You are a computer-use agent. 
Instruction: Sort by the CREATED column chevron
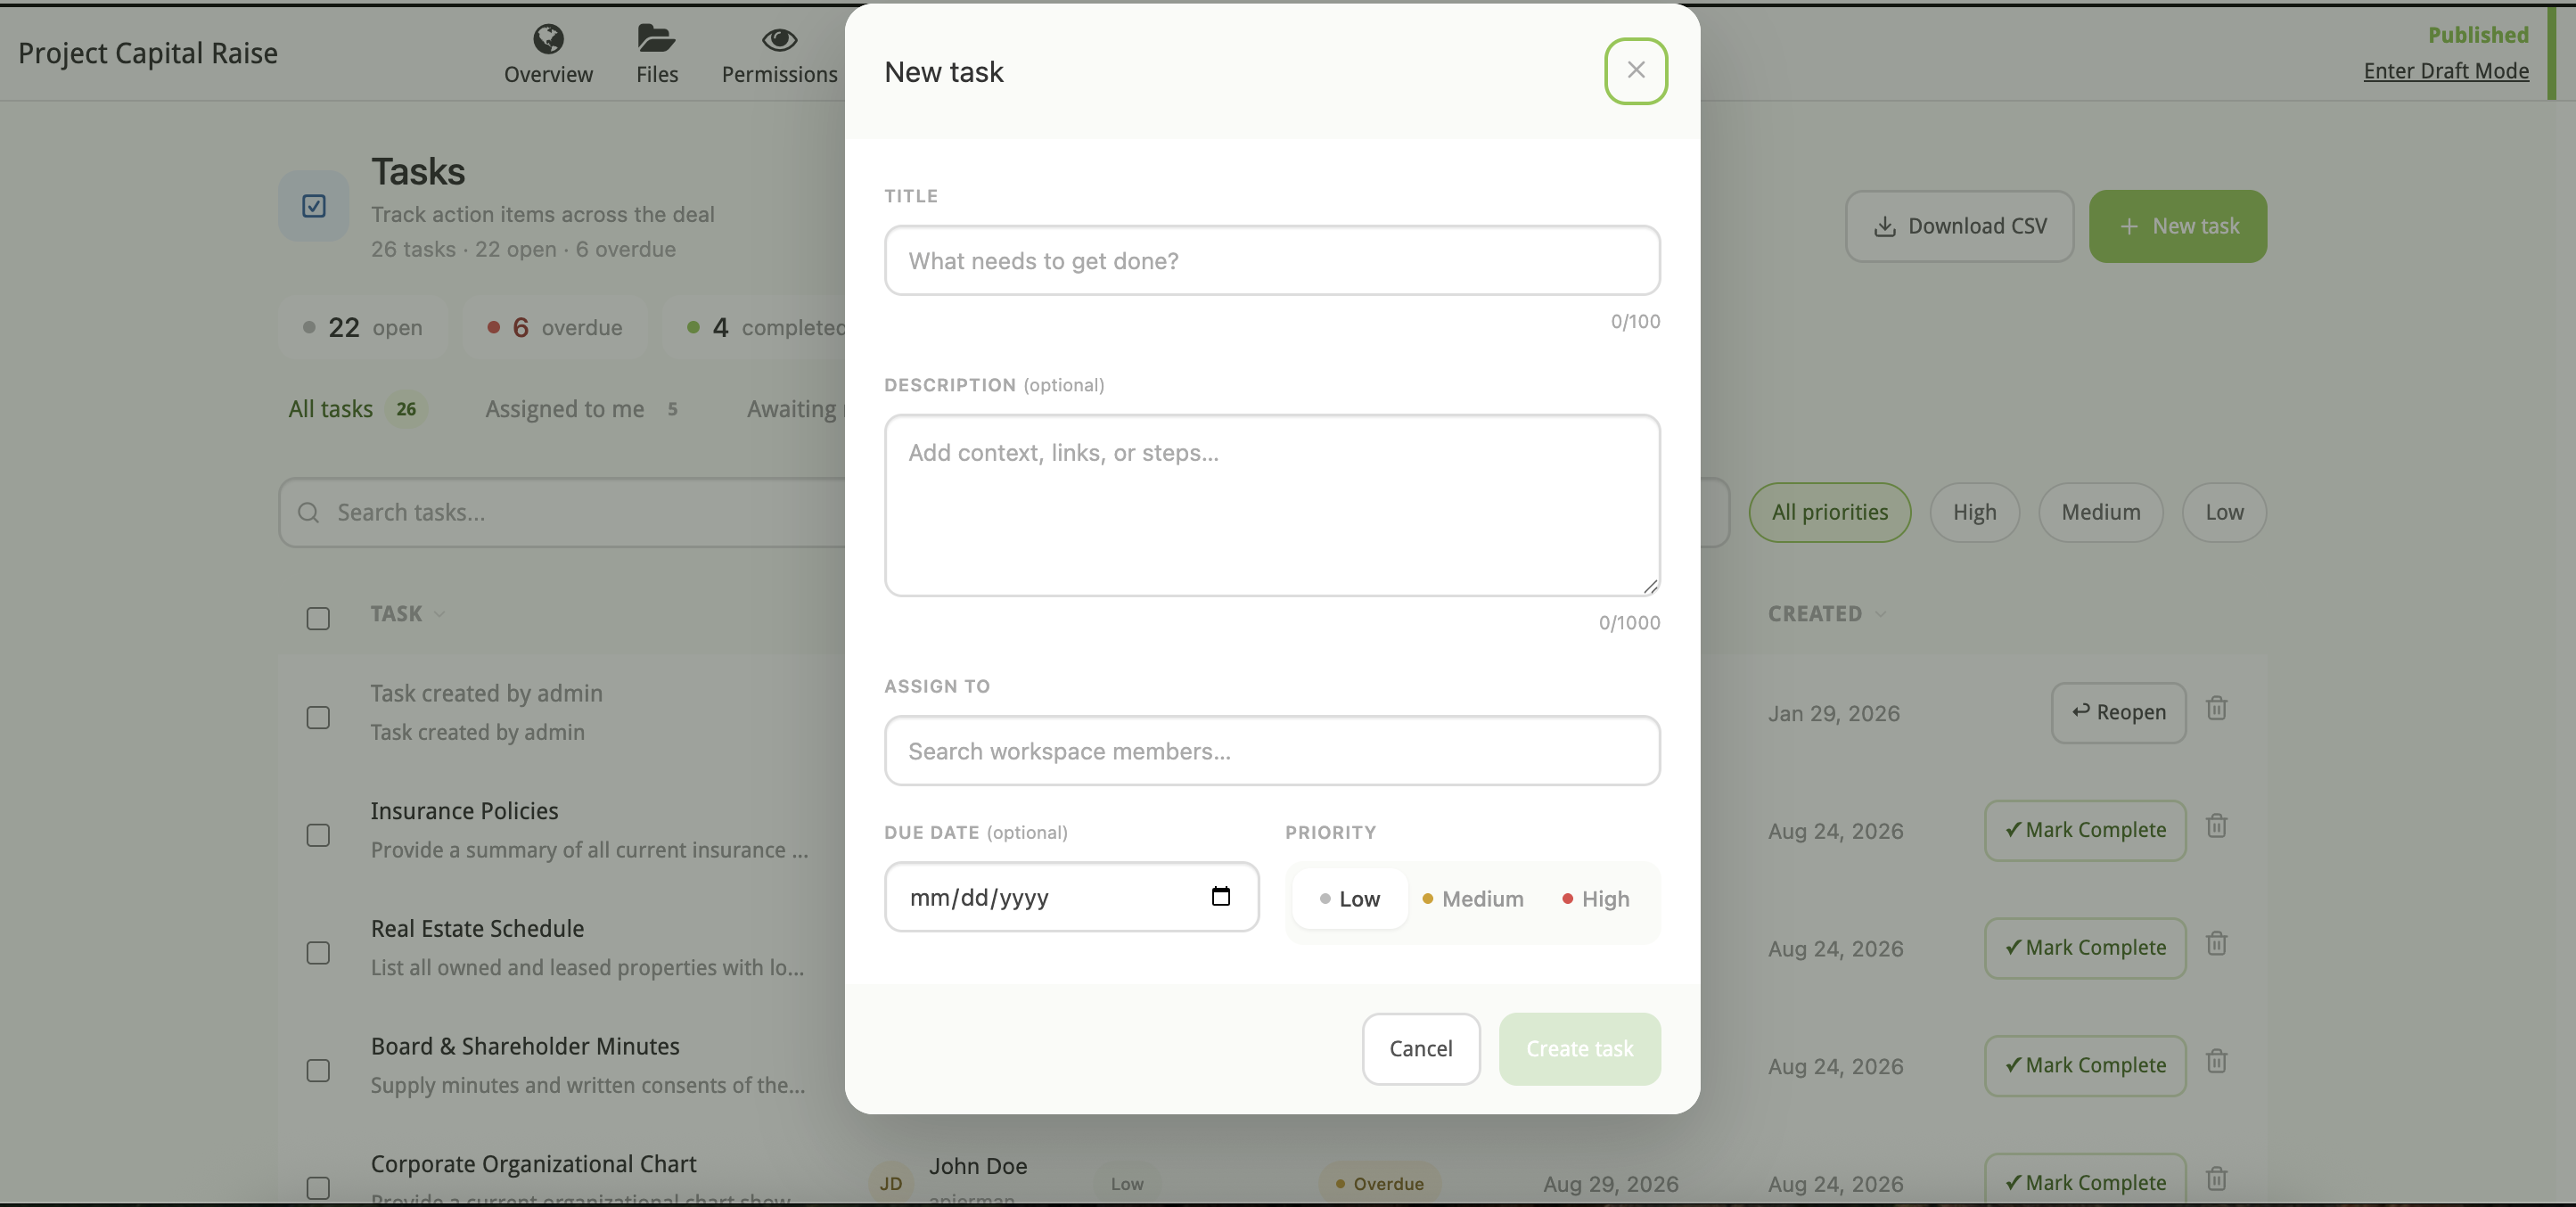click(x=1881, y=614)
